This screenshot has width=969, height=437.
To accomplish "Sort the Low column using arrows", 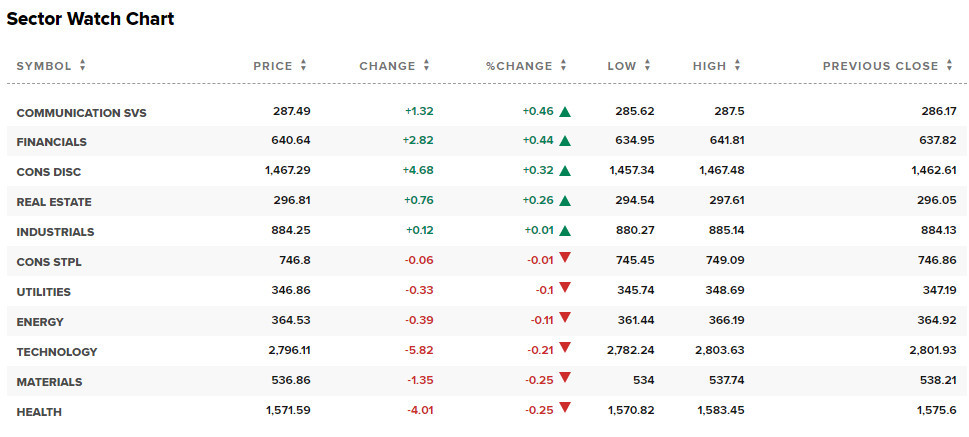I will click(x=648, y=66).
